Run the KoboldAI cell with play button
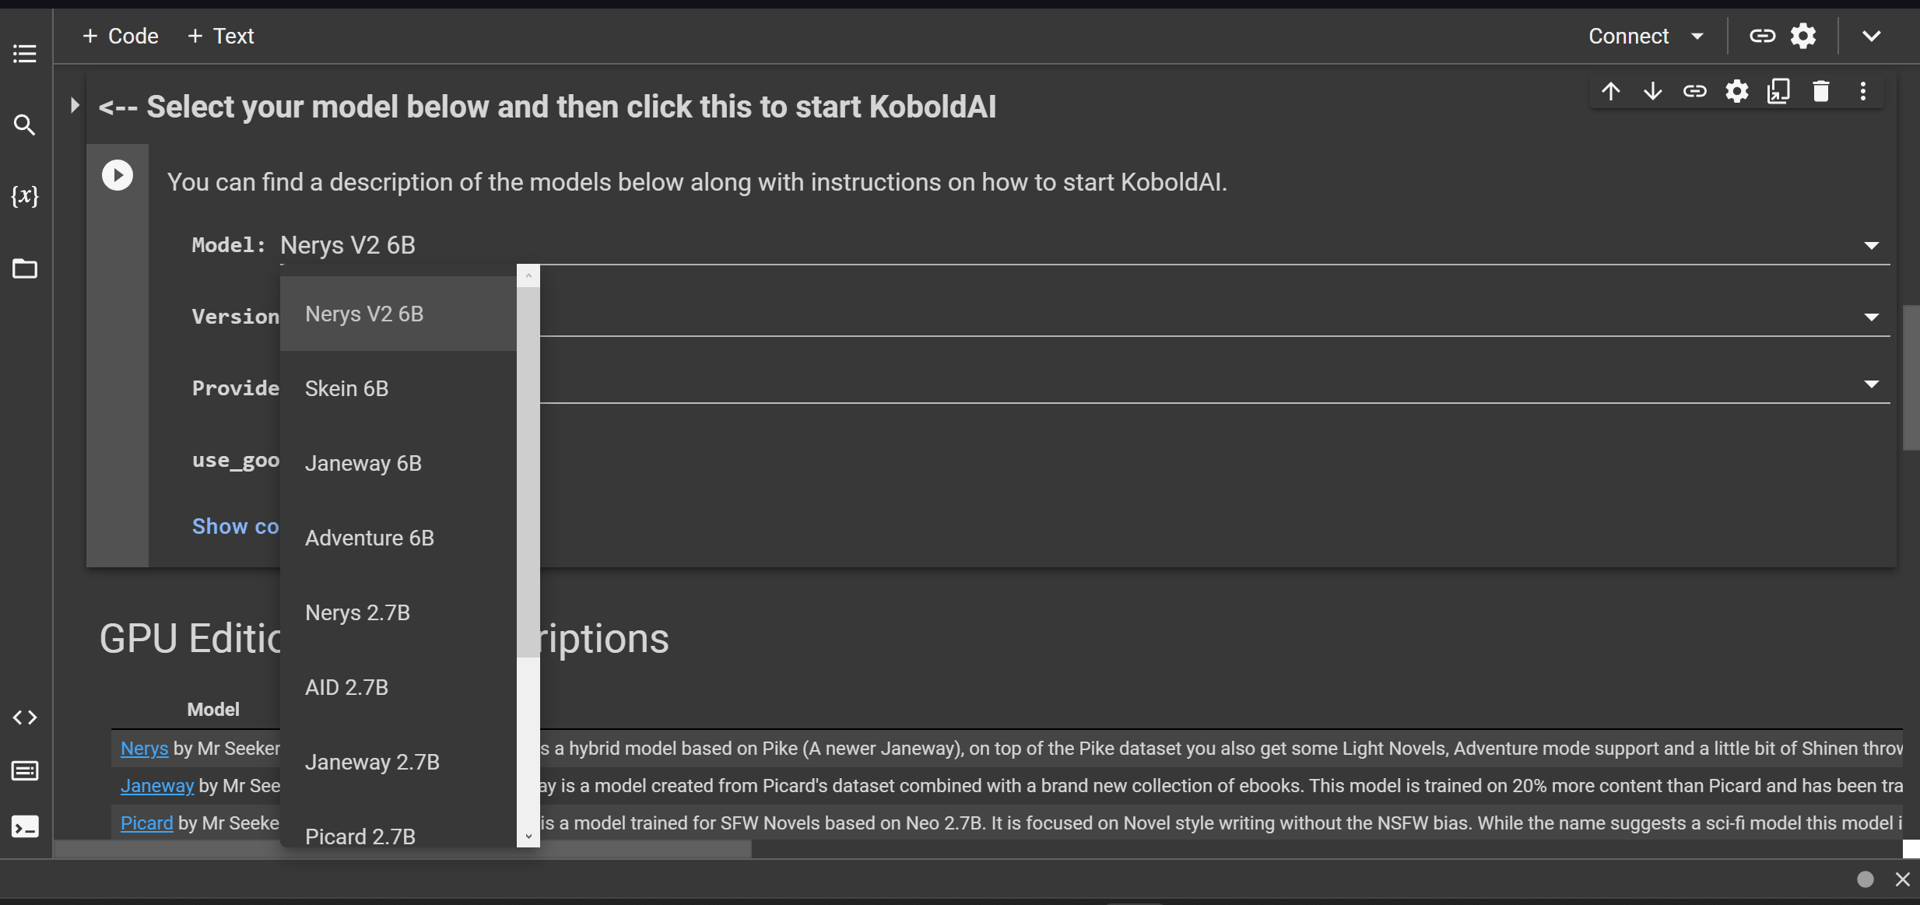This screenshot has width=1920, height=905. pos(117,176)
